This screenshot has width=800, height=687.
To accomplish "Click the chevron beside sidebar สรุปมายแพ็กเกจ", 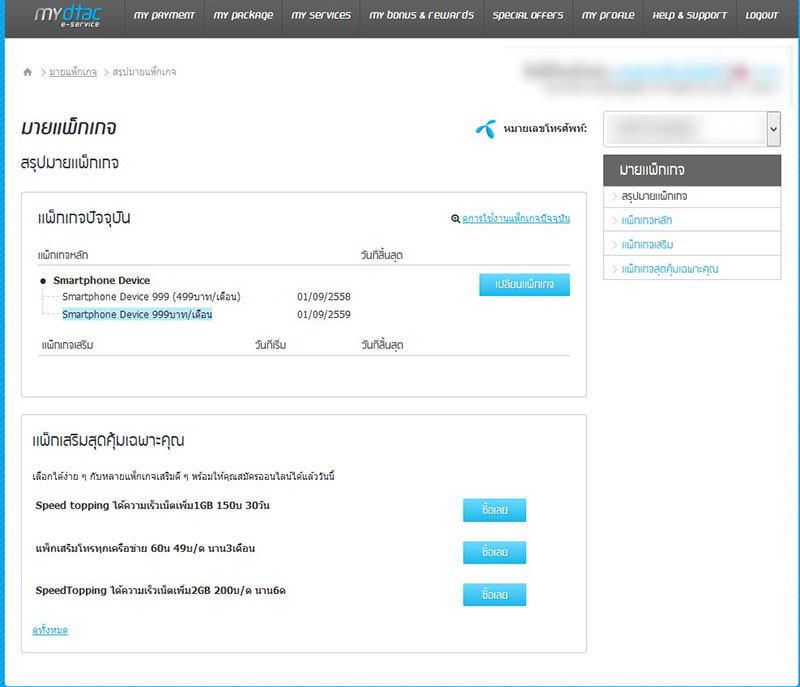I will (614, 196).
